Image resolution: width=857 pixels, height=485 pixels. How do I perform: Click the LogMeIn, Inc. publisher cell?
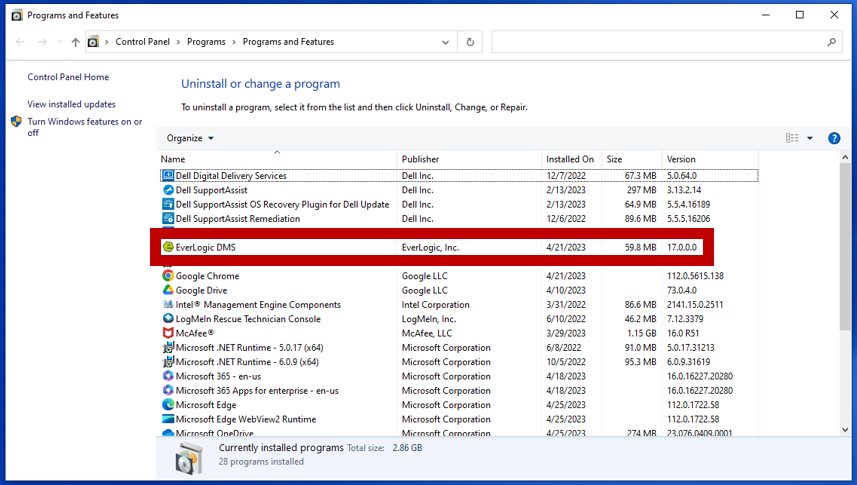tap(428, 318)
